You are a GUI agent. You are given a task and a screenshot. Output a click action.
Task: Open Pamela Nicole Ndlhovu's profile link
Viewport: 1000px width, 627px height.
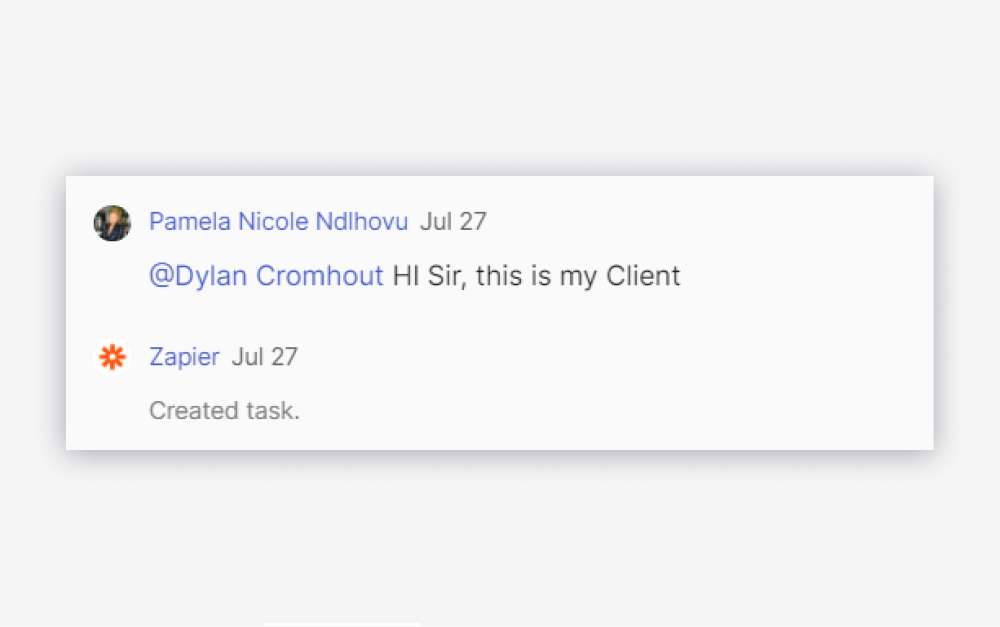278,222
